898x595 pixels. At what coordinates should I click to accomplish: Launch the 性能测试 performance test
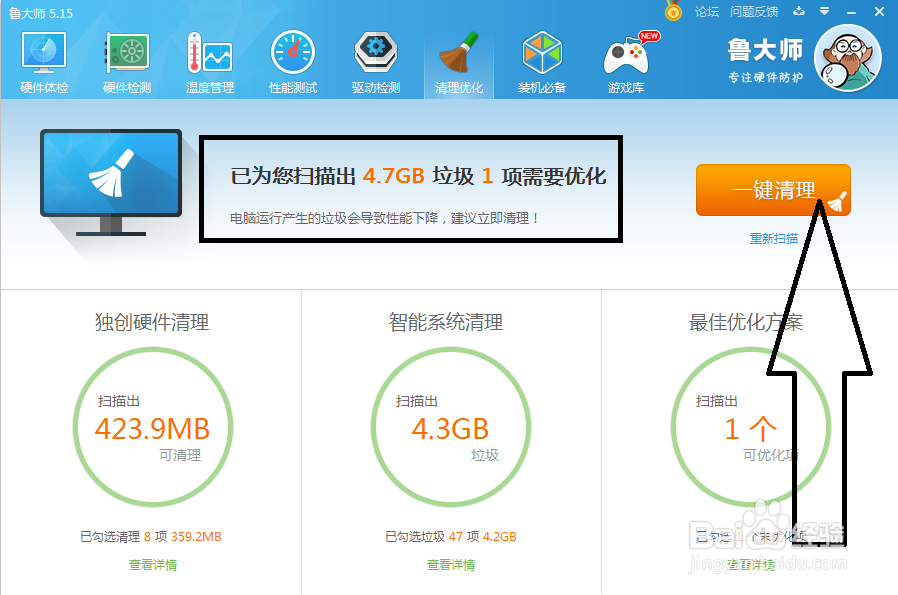(292, 60)
